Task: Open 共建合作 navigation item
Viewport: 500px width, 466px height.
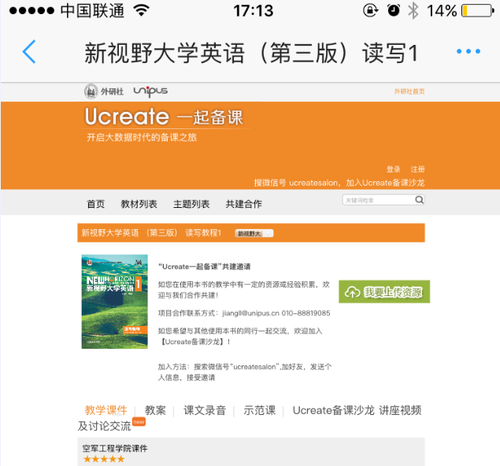Action: [x=244, y=204]
